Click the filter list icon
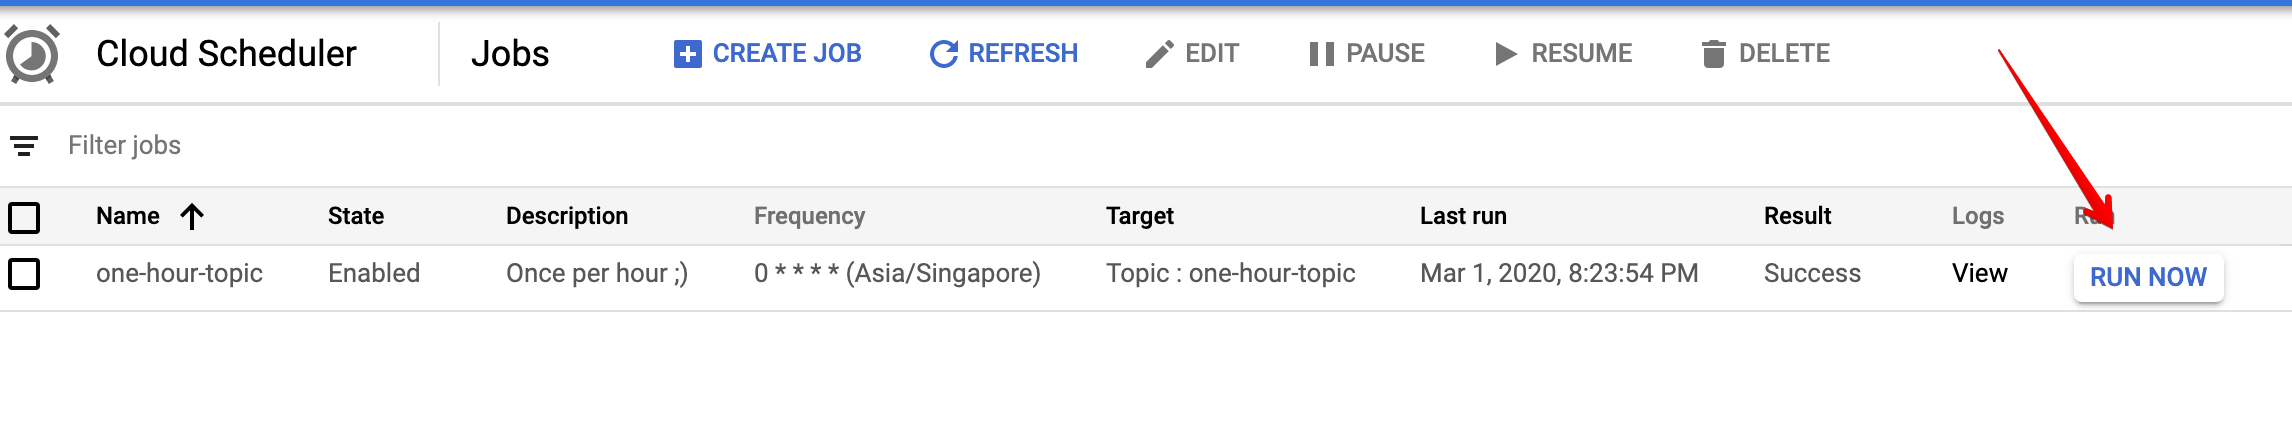This screenshot has width=2292, height=424. point(24,146)
